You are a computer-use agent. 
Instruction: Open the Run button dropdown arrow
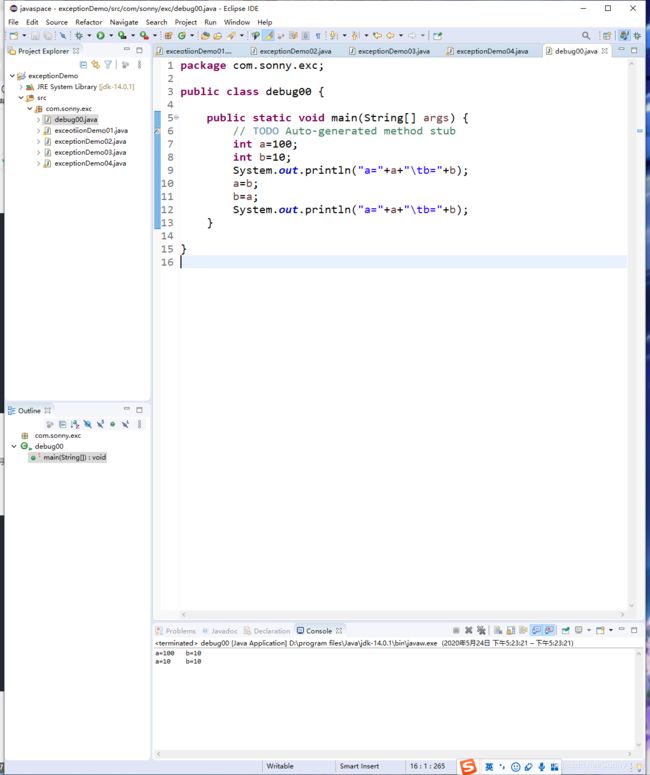click(x=111, y=36)
